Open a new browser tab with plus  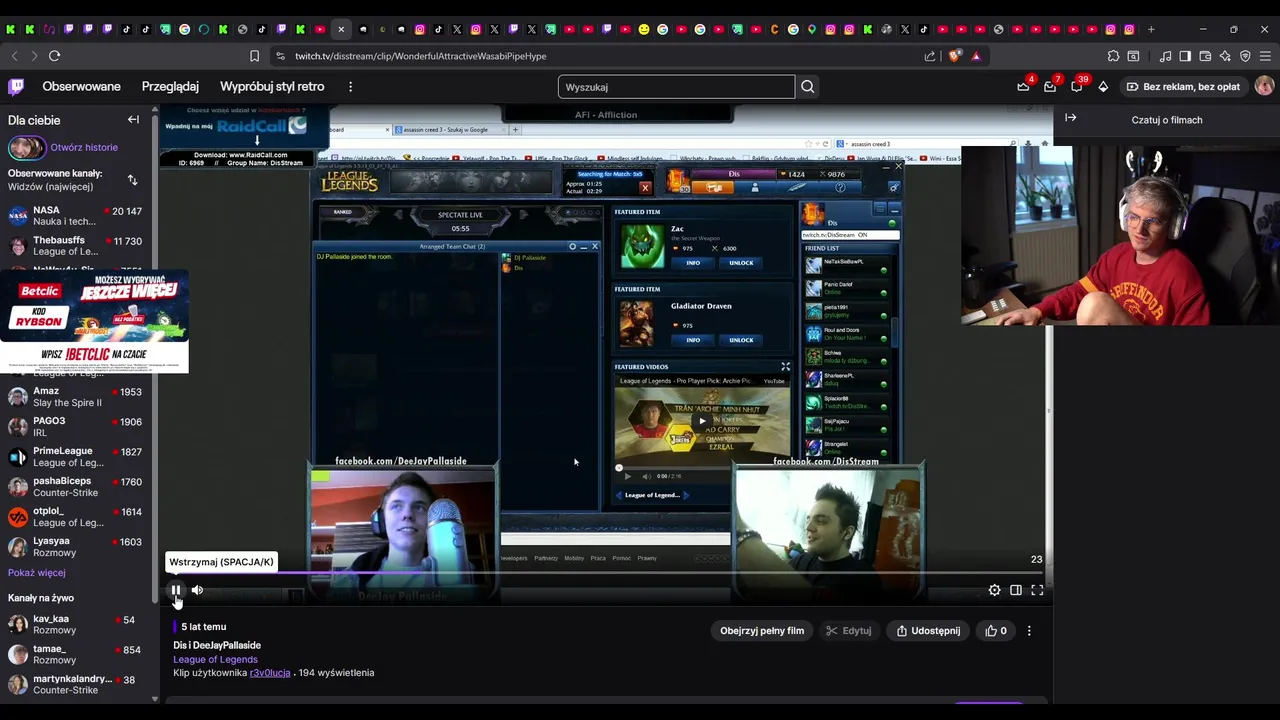click(1151, 29)
